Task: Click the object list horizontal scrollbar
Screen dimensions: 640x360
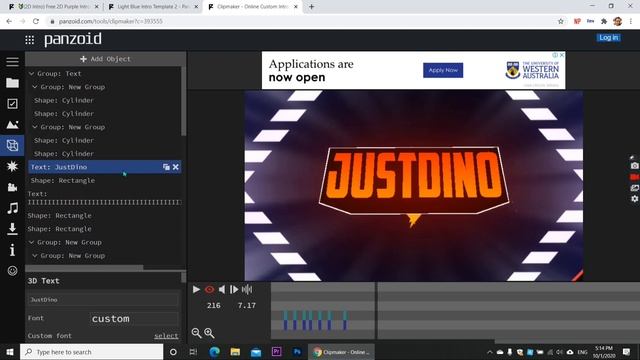Action: tap(84, 268)
